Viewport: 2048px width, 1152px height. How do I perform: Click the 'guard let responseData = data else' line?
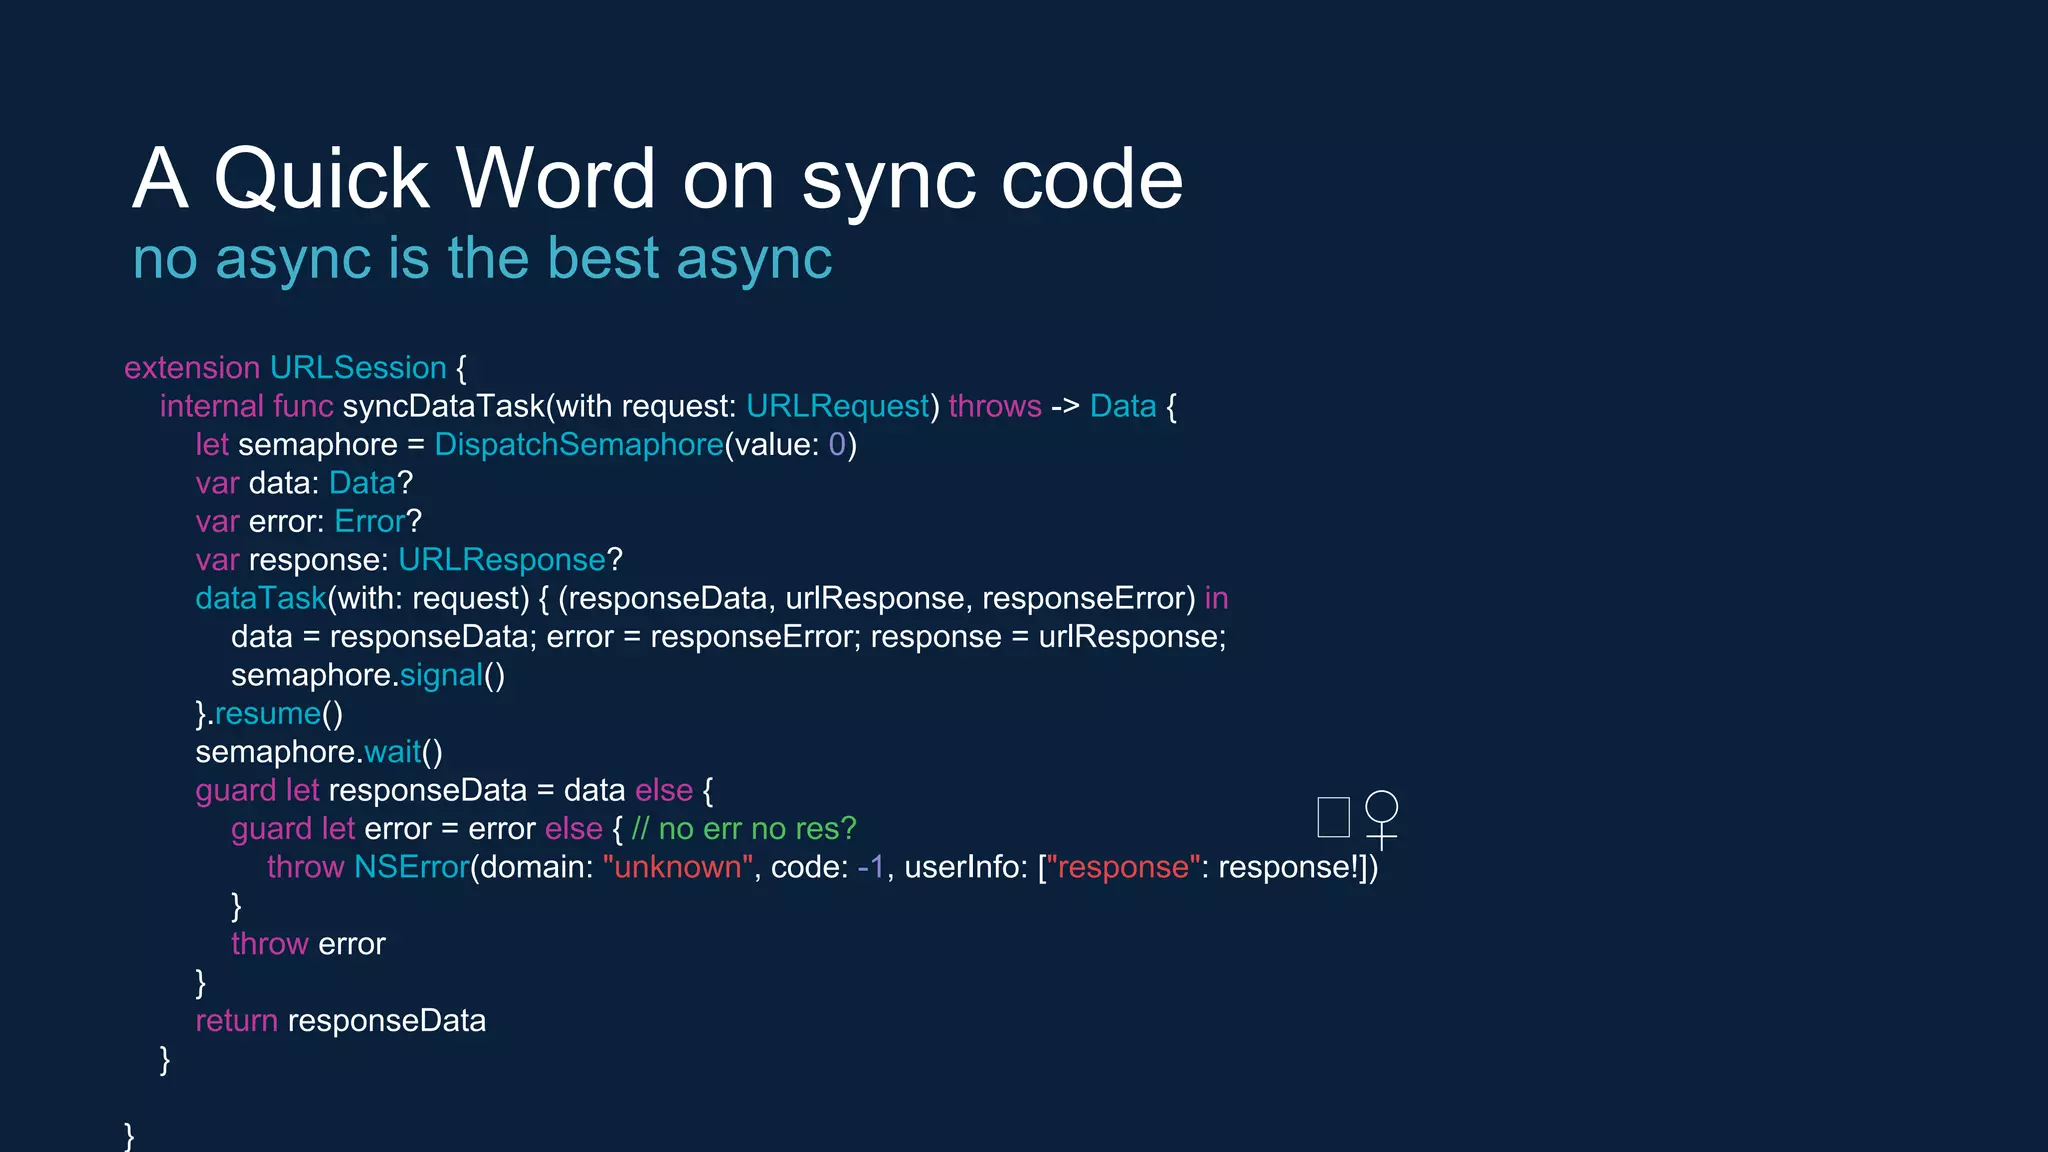tap(455, 790)
